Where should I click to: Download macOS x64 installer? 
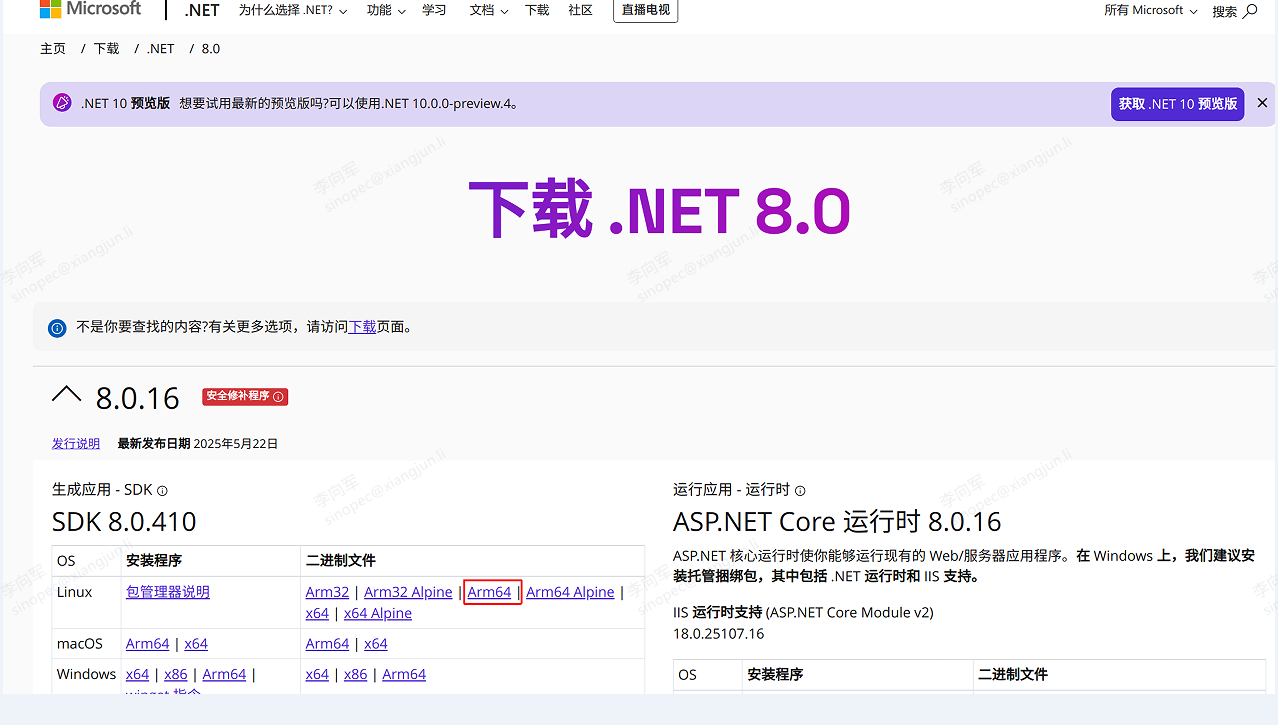196,644
